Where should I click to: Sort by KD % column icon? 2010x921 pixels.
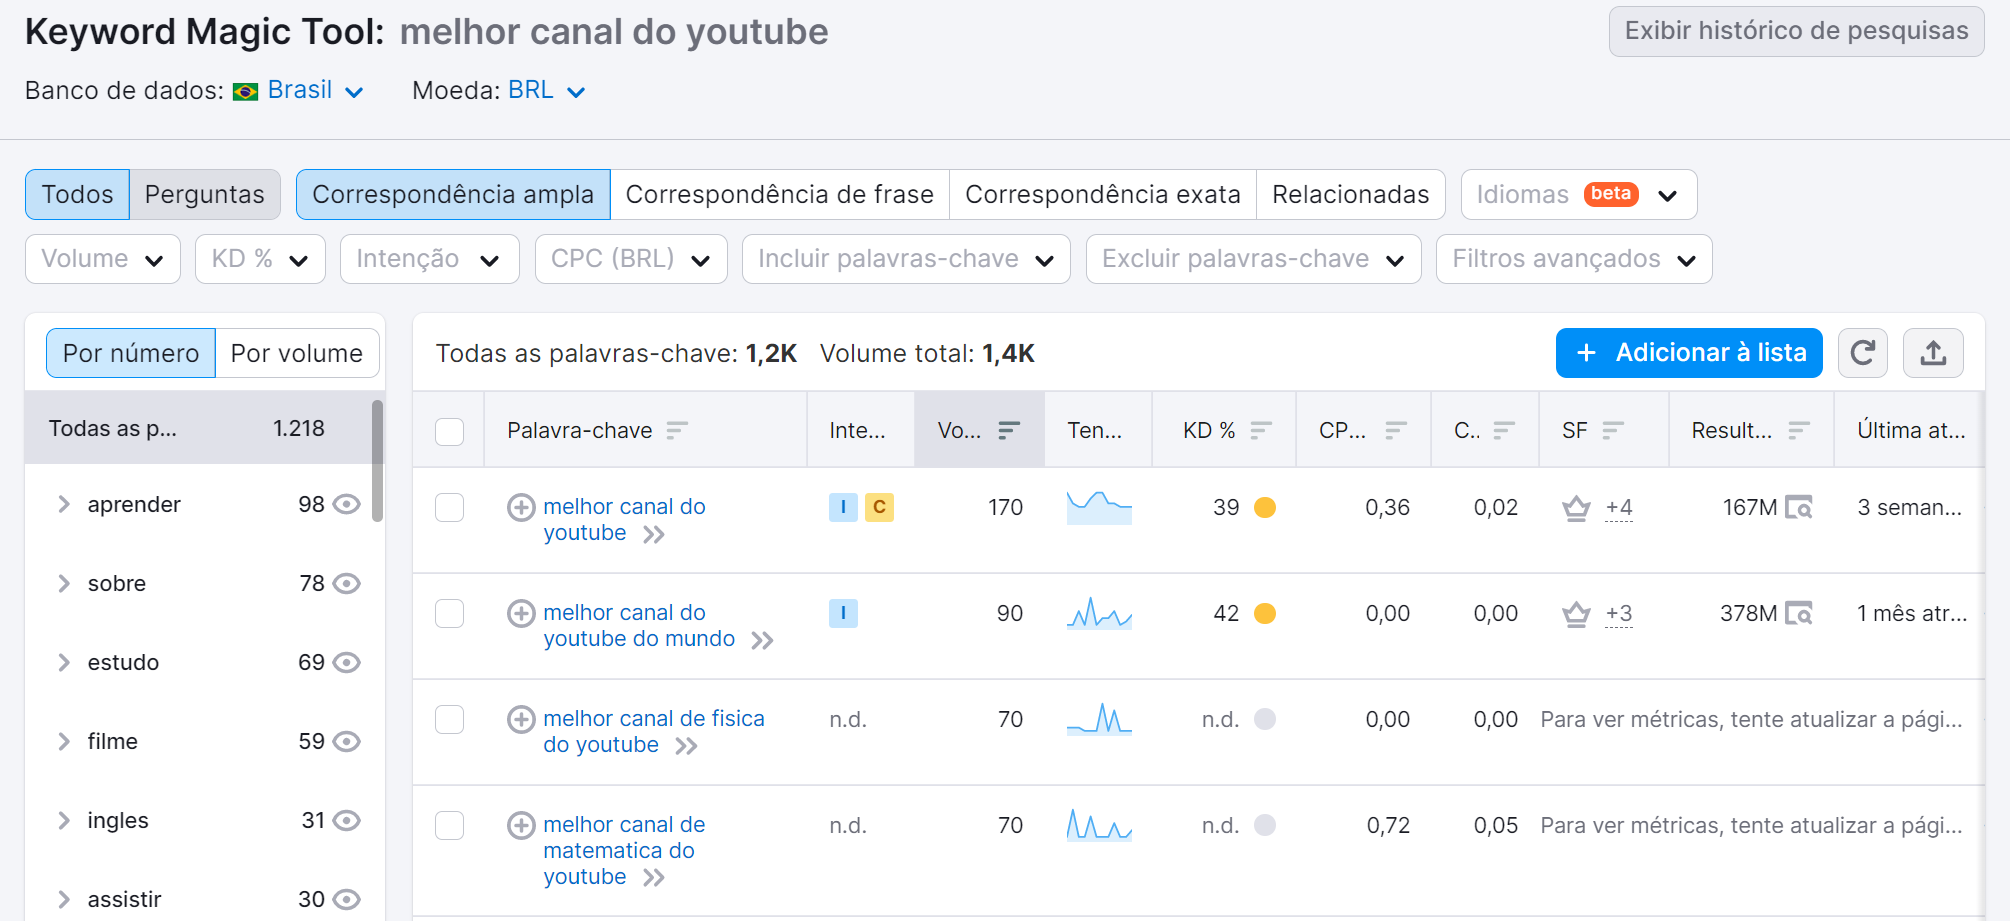pos(1261,430)
